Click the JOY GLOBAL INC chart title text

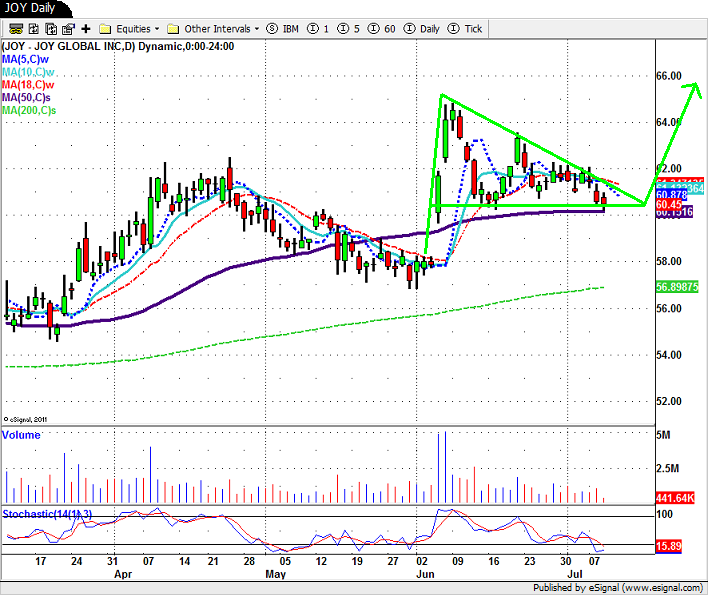(x=118, y=46)
